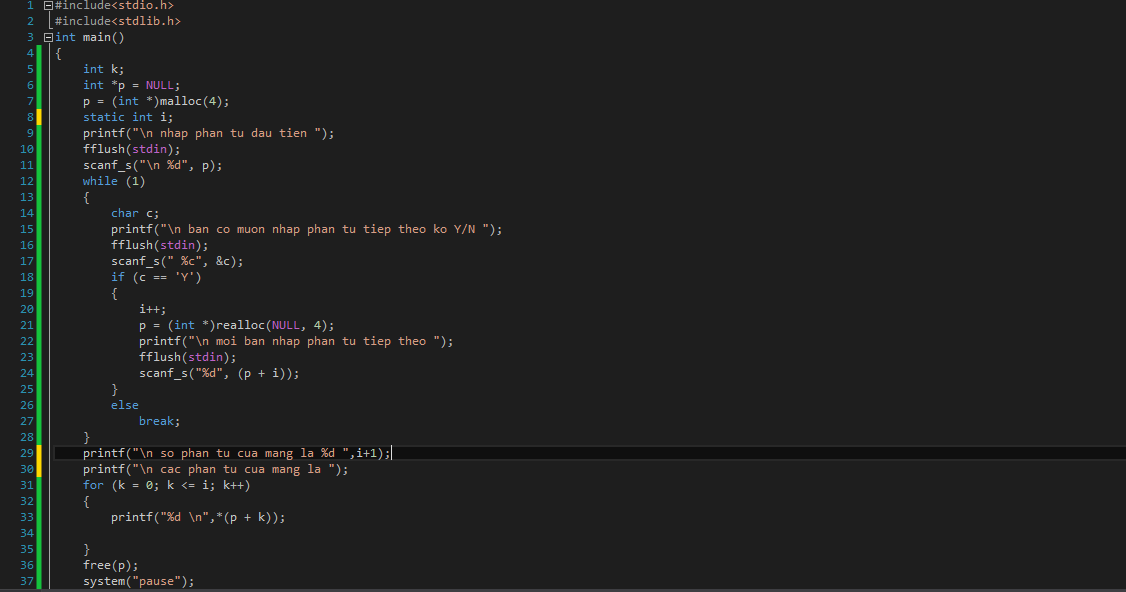Screen dimensions: 1126x592
Task: Click the stdlib.h include line
Action: (x=118, y=21)
